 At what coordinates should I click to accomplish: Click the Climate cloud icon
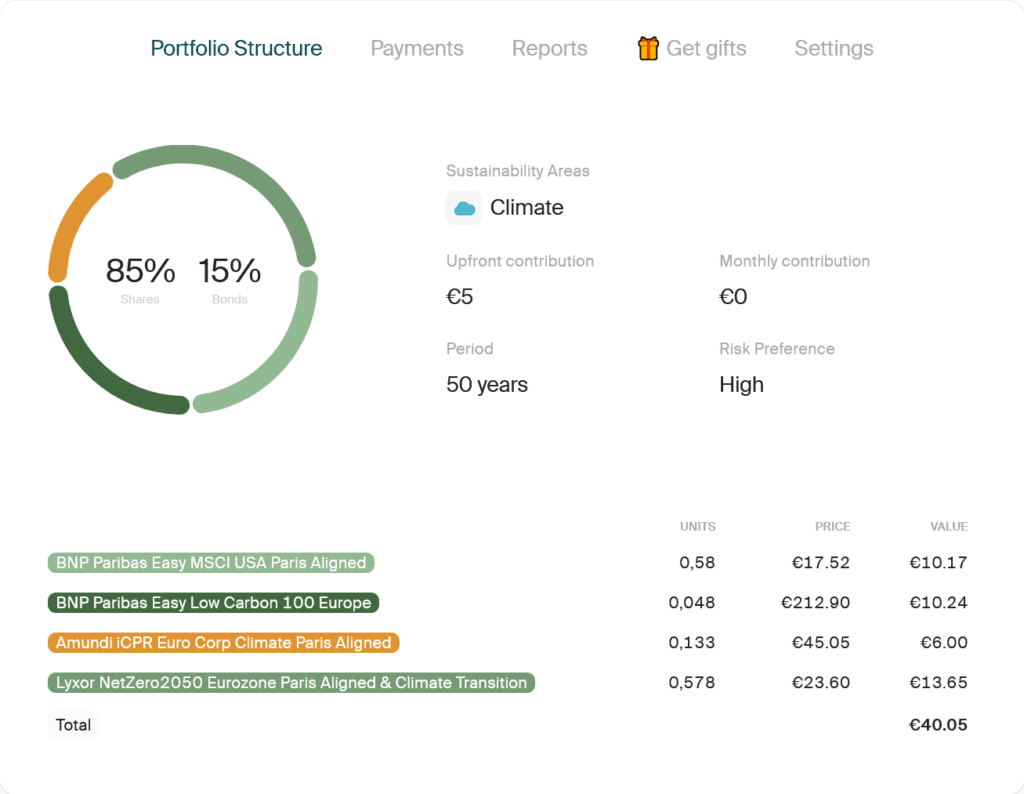(x=464, y=208)
